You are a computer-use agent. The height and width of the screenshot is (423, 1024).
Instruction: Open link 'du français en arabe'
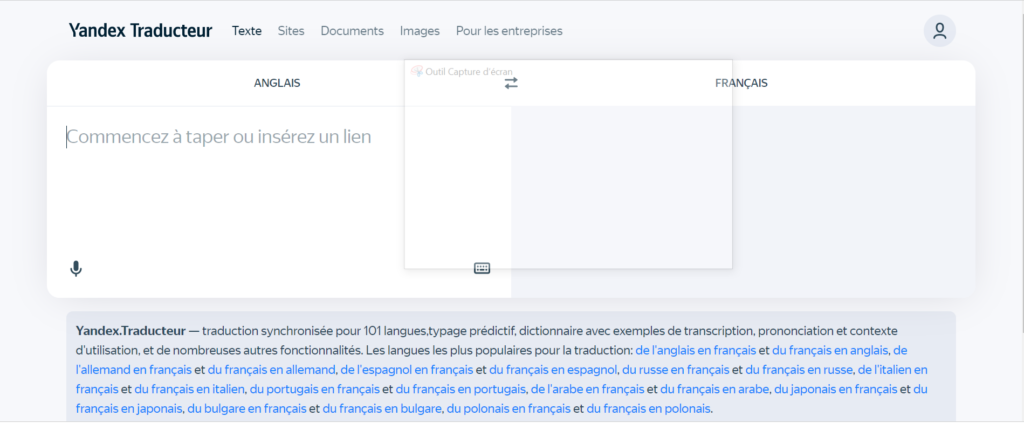coord(714,389)
